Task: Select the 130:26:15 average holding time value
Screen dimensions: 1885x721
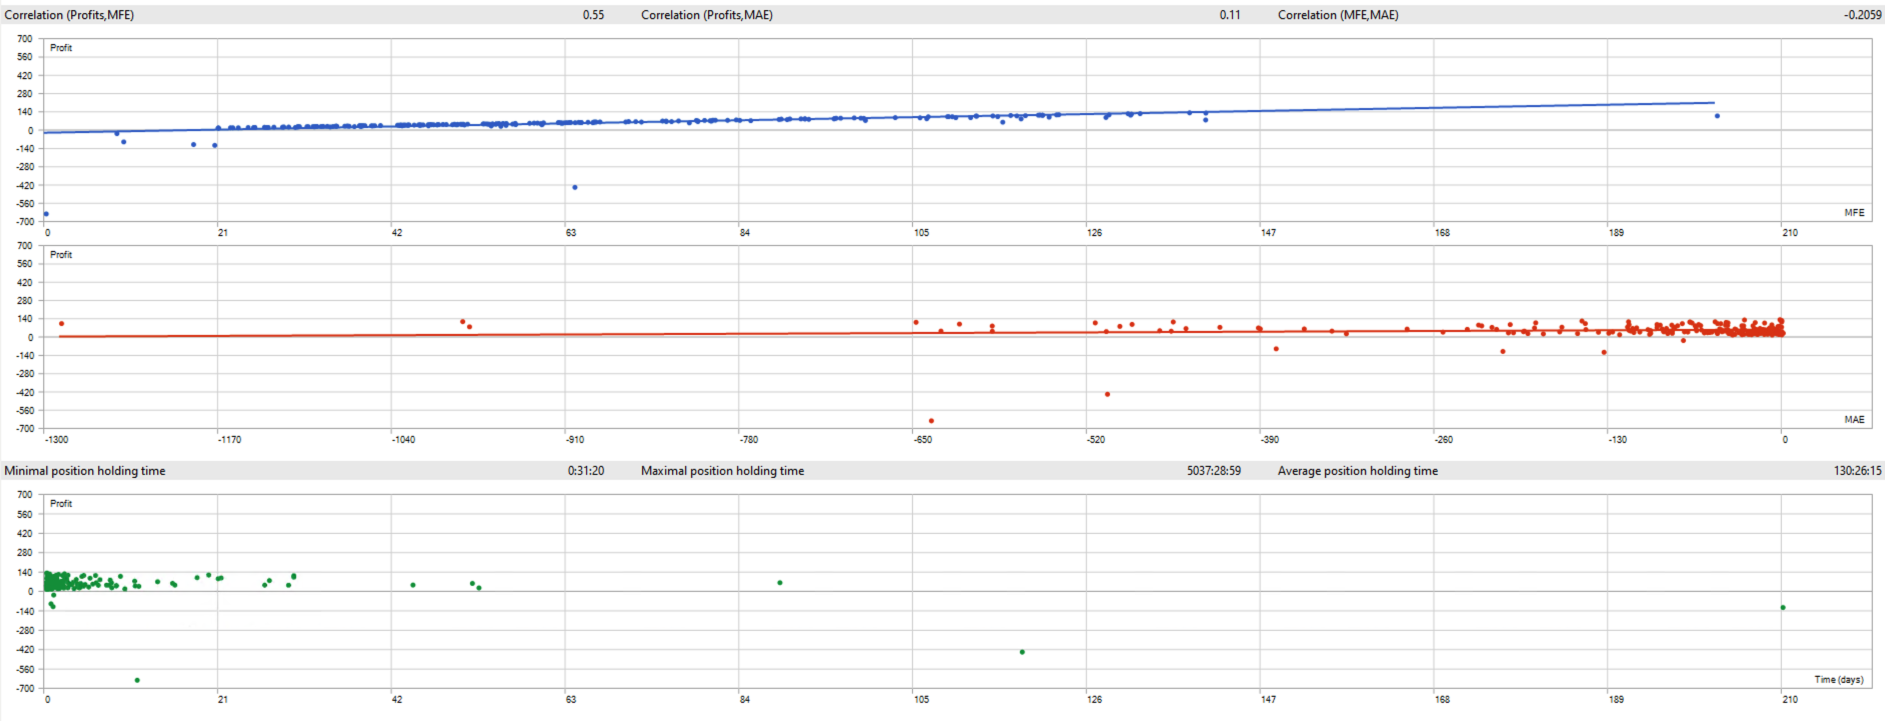Action: (x=1858, y=471)
